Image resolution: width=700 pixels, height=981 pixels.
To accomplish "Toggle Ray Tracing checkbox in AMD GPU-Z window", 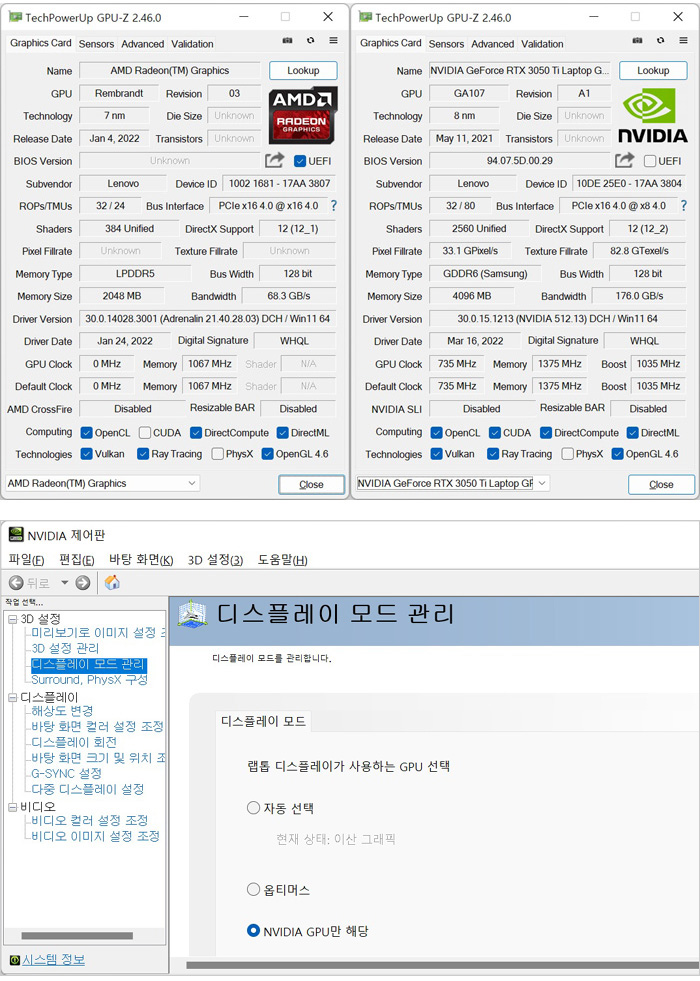I will pyautogui.click(x=143, y=454).
